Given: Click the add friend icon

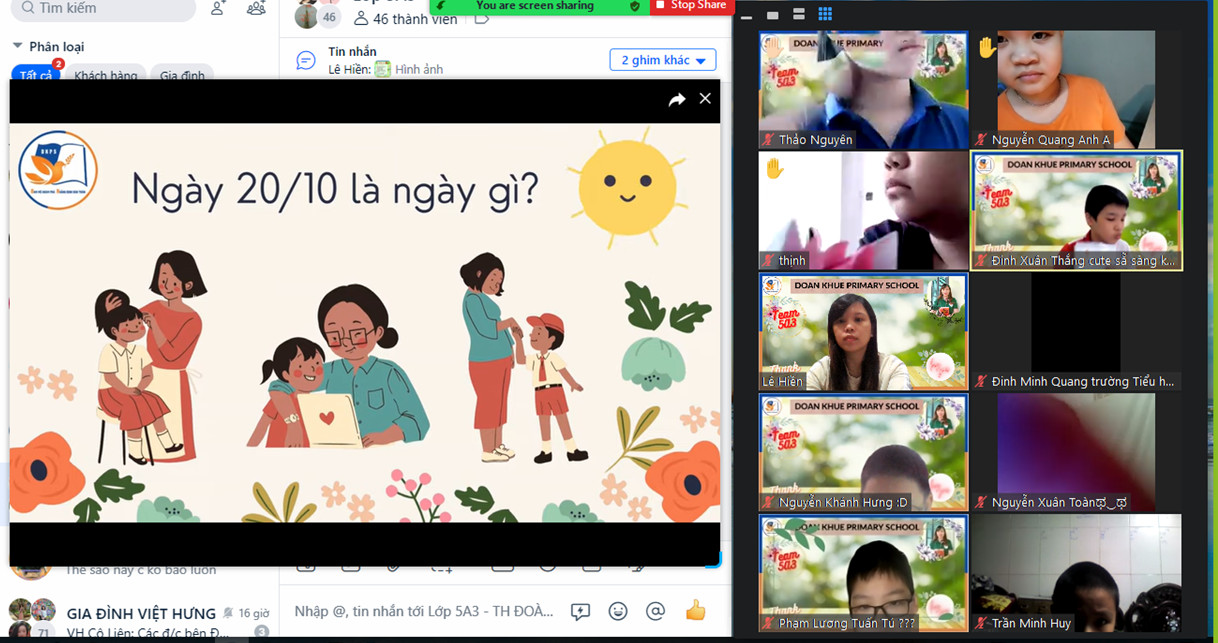Looking at the screenshot, I should (218, 9).
